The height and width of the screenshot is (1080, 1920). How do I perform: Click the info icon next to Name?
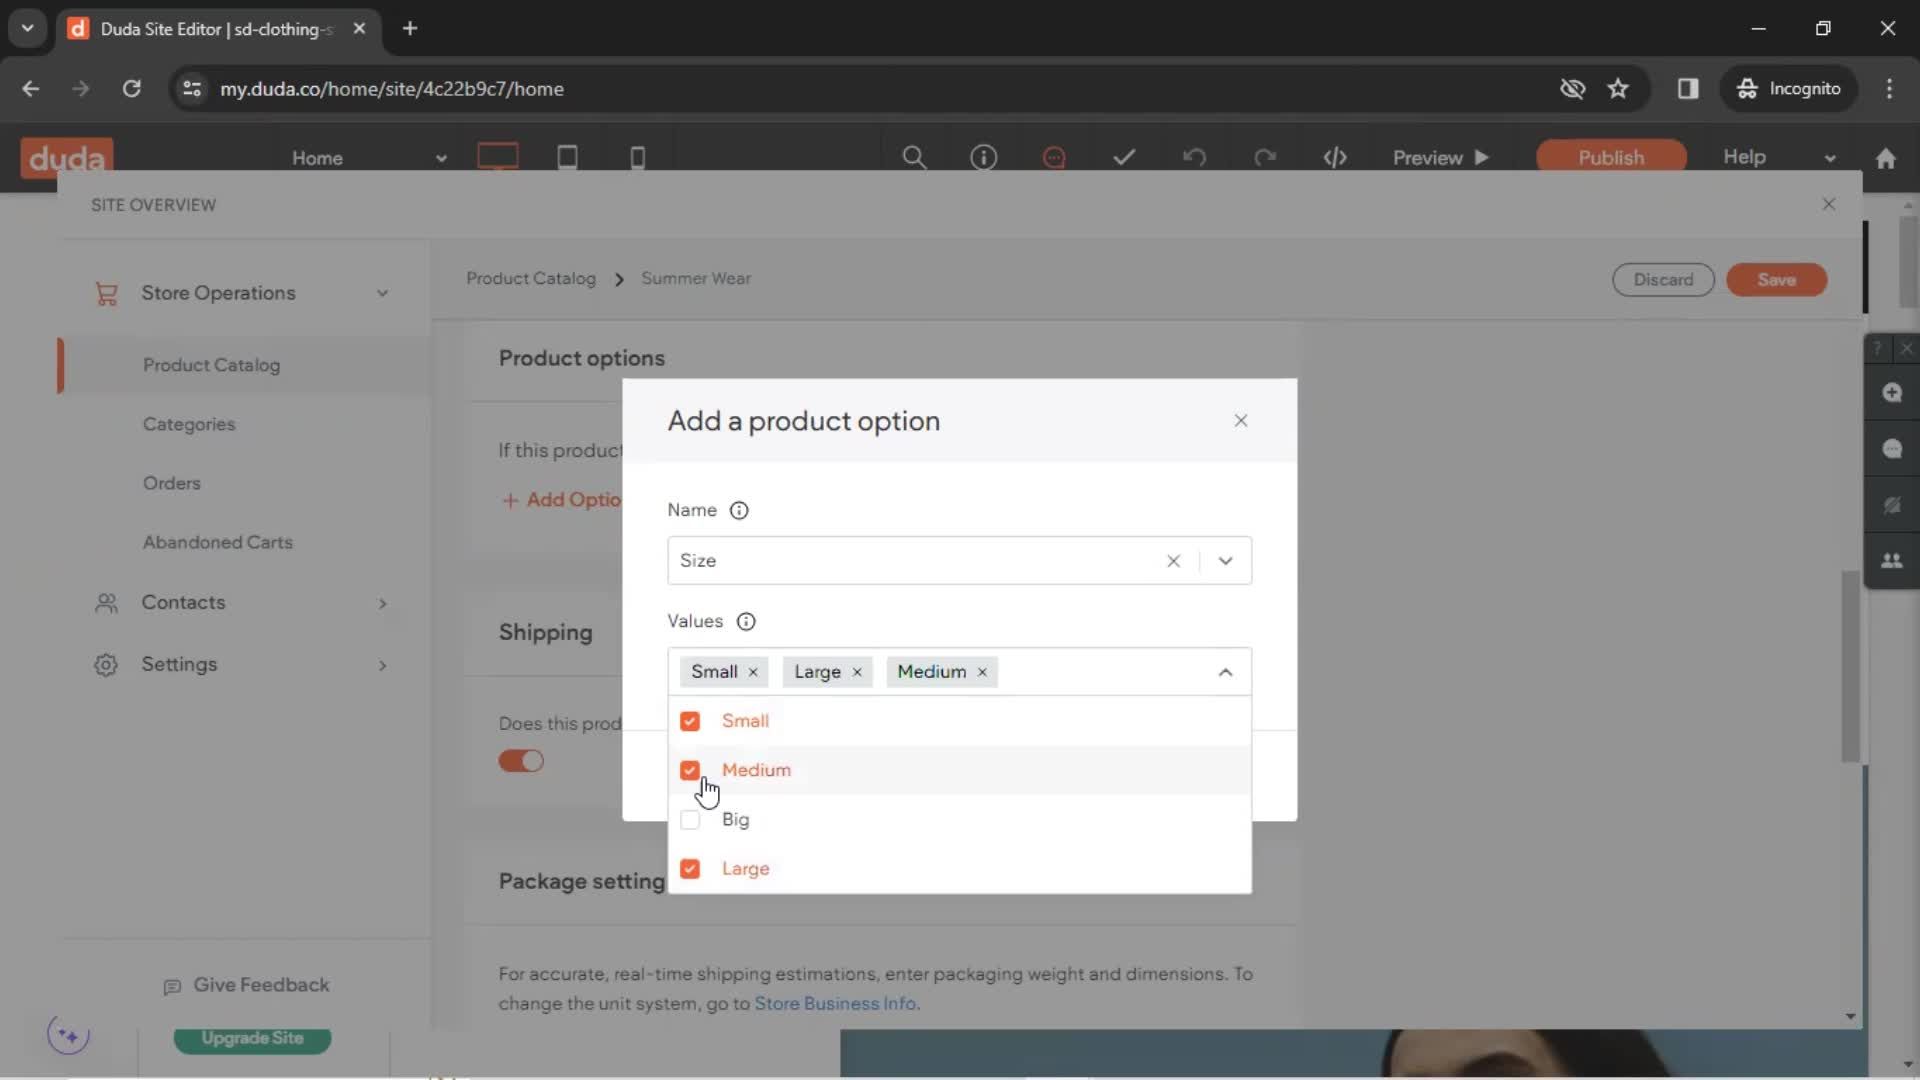pos(739,511)
